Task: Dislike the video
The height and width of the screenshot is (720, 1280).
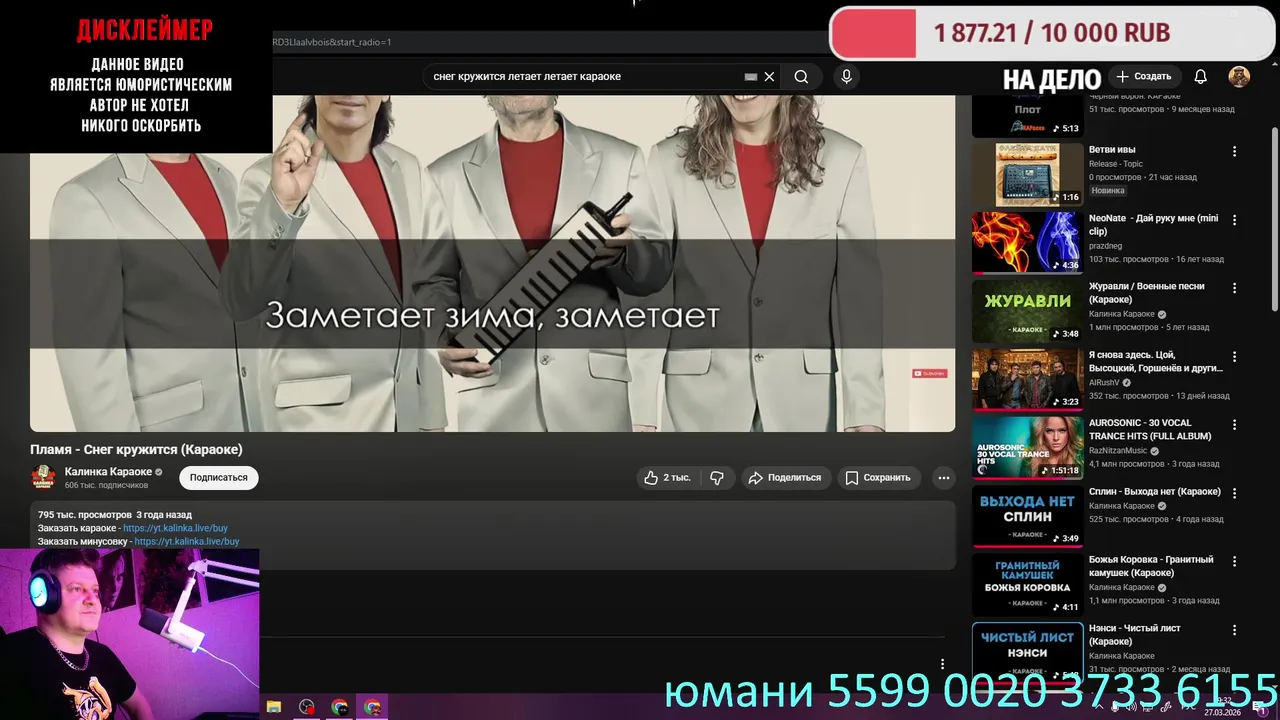Action: tap(717, 478)
